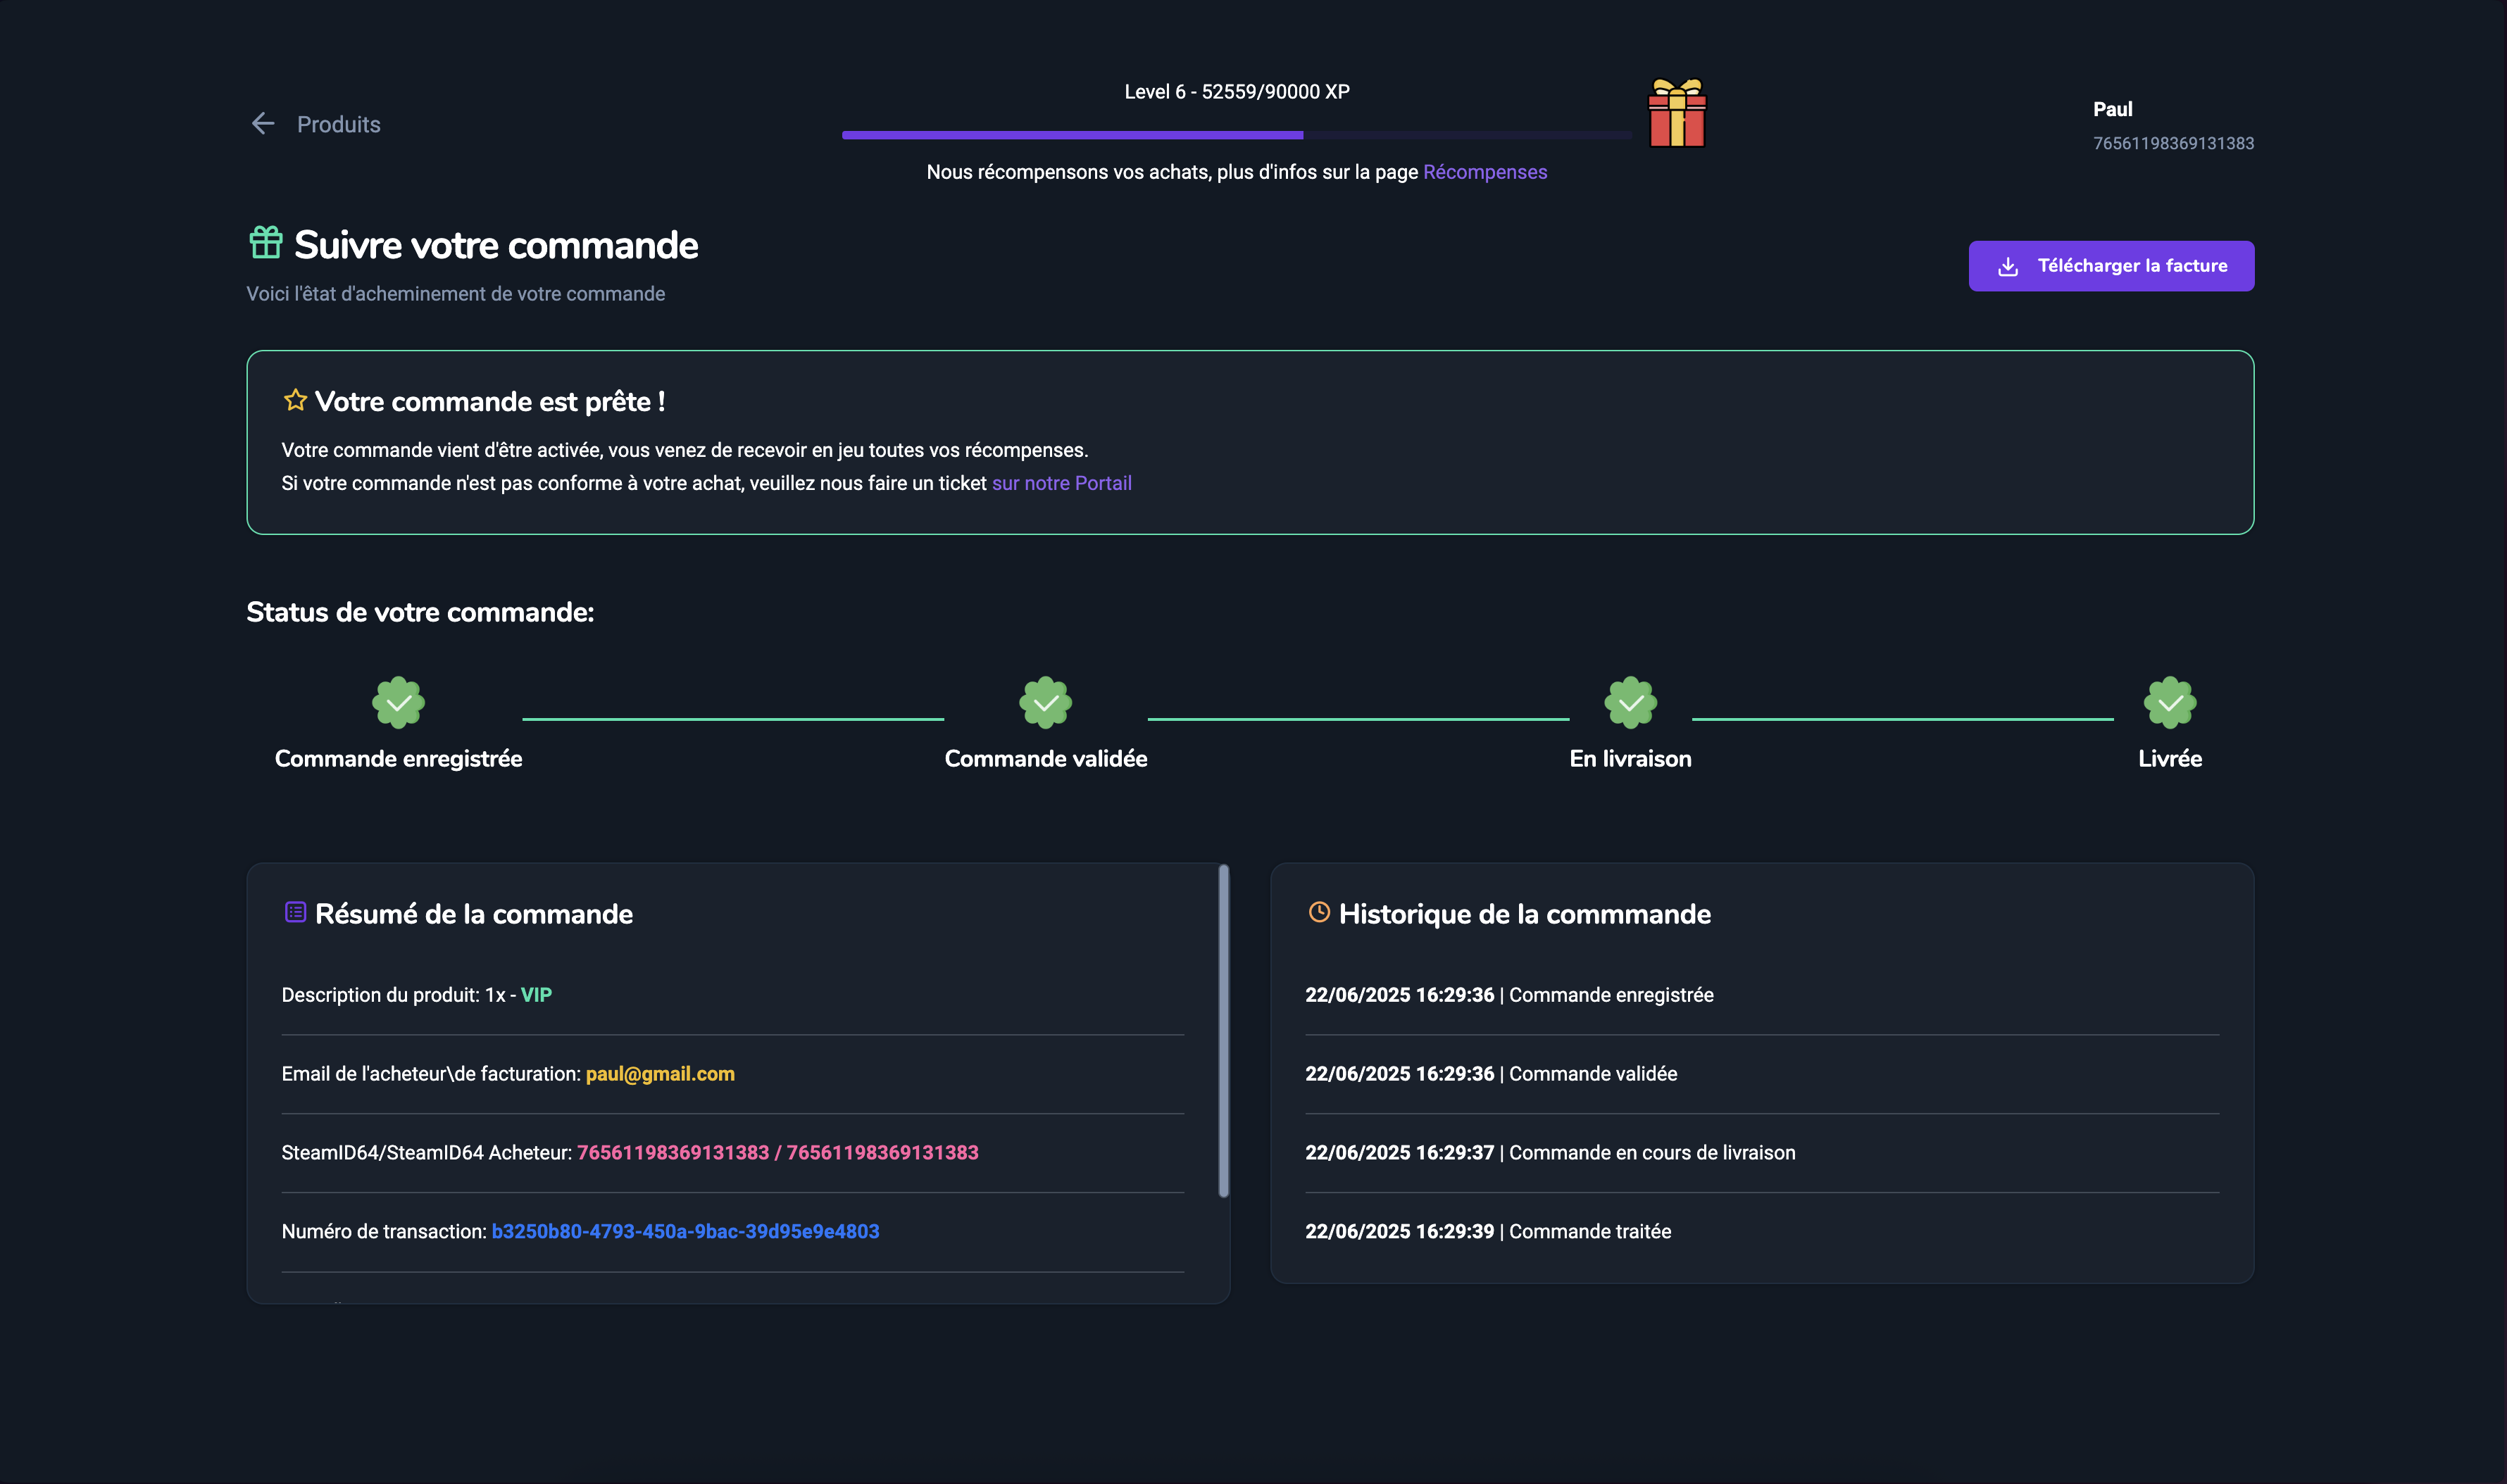Click the blue transaction number
This screenshot has width=2507, height=1484.
(685, 1231)
